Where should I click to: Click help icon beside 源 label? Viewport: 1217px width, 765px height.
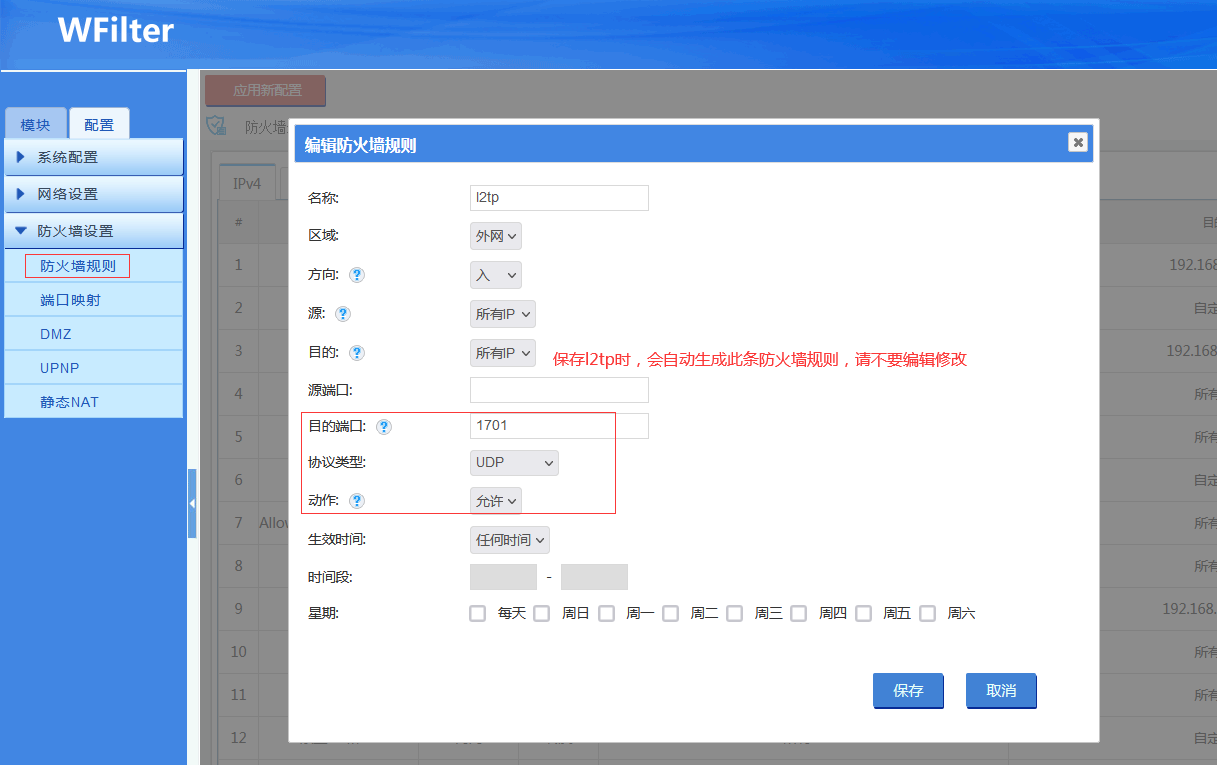click(x=343, y=314)
